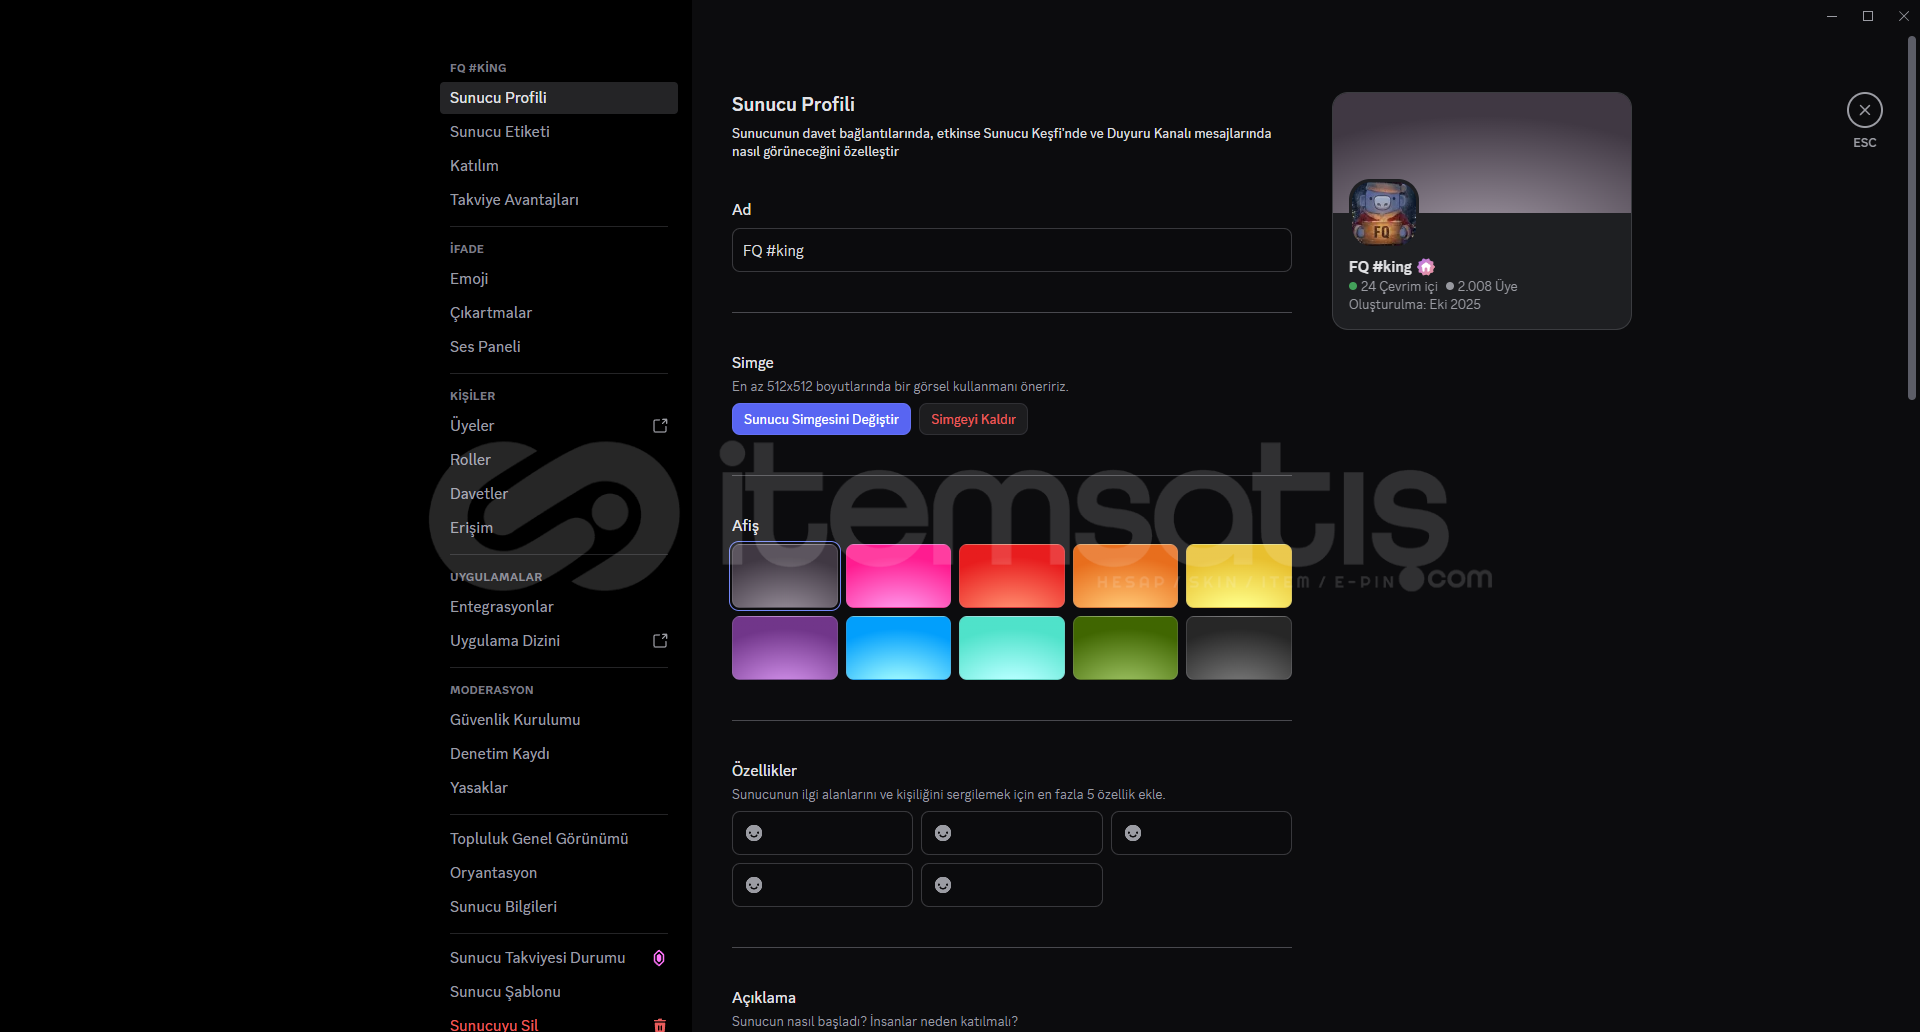Click the trash icon beside Sunucuyu Sil
This screenshot has height=1032, width=1920.
[x=660, y=1024]
